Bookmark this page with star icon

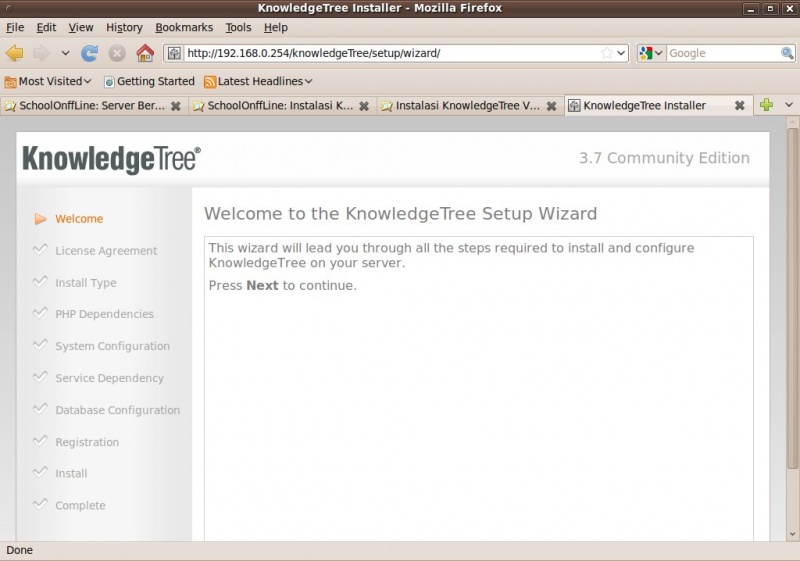606,53
